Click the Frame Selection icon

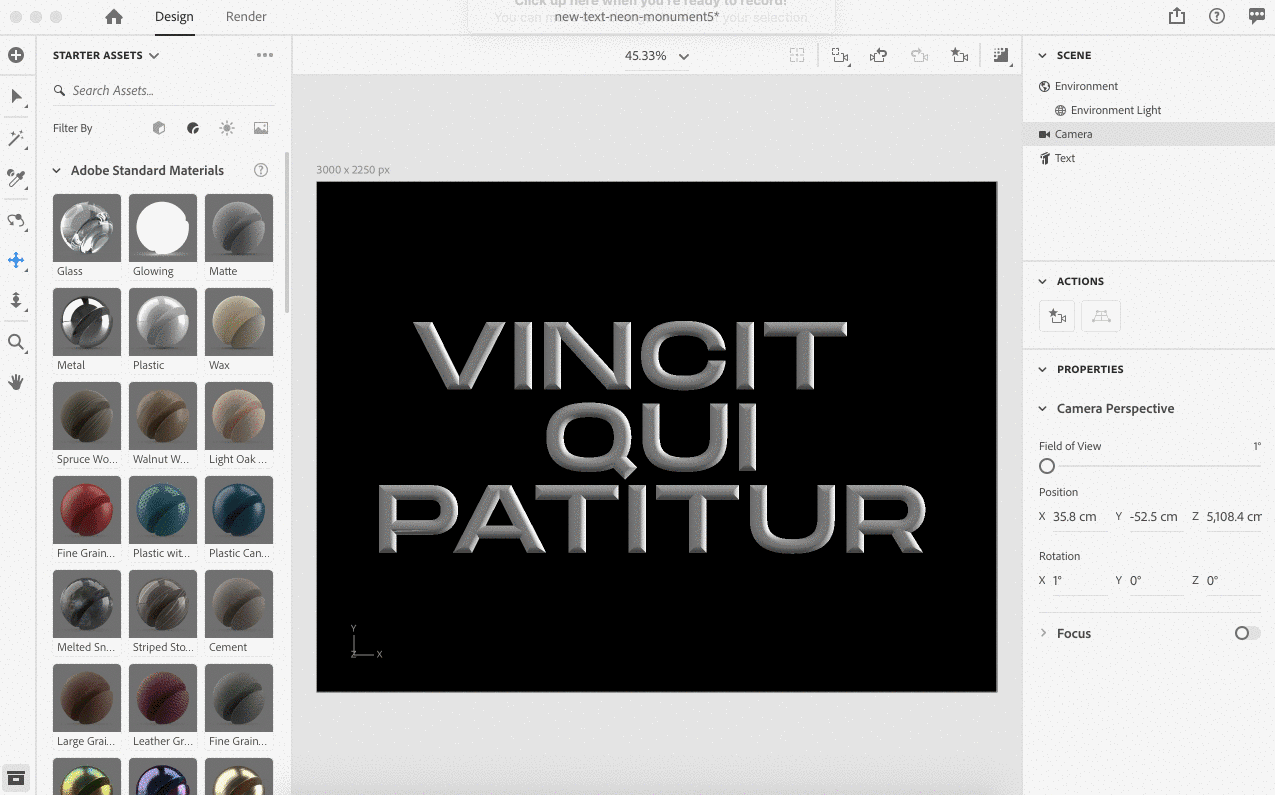(797, 56)
